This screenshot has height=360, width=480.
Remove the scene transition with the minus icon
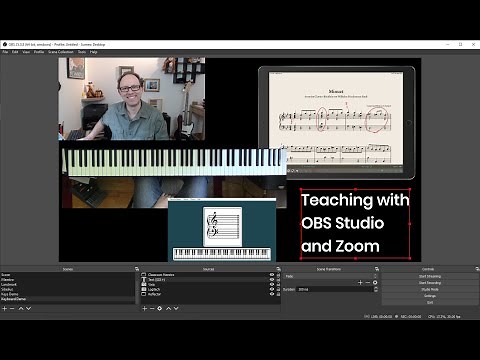(x=368, y=282)
